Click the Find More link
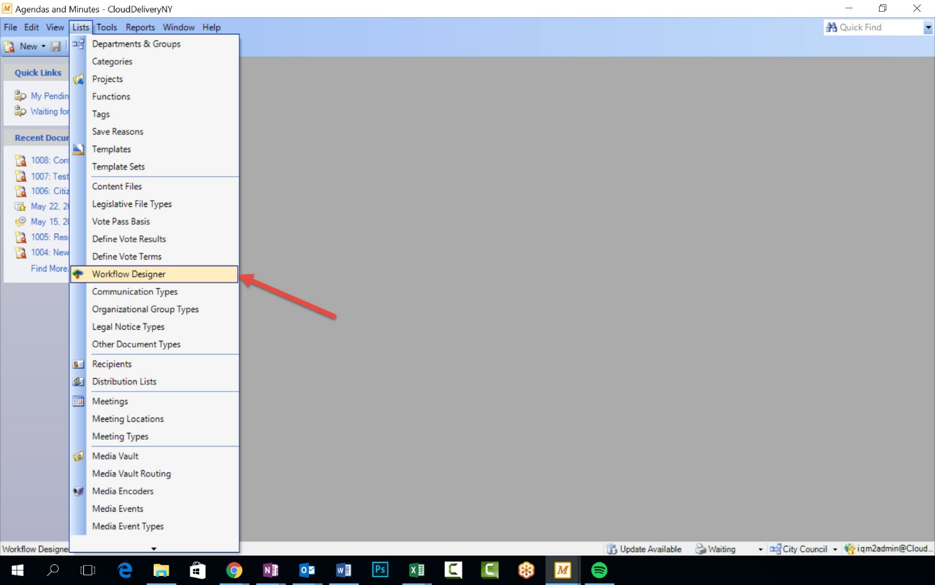The image size is (935, 585). point(49,269)
